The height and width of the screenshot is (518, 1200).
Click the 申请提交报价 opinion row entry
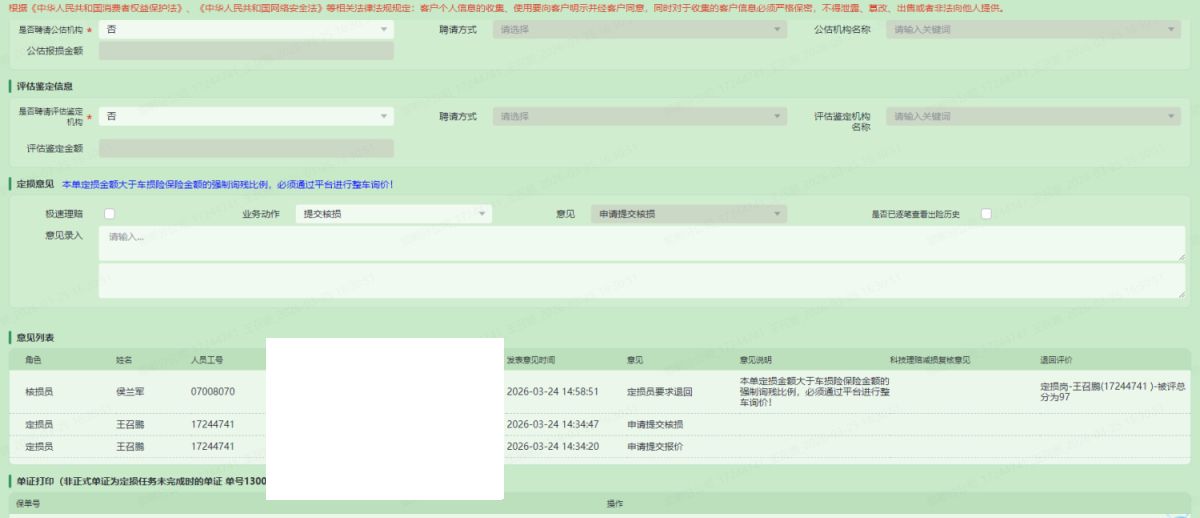pyautogui.click(x=654, y=446)
